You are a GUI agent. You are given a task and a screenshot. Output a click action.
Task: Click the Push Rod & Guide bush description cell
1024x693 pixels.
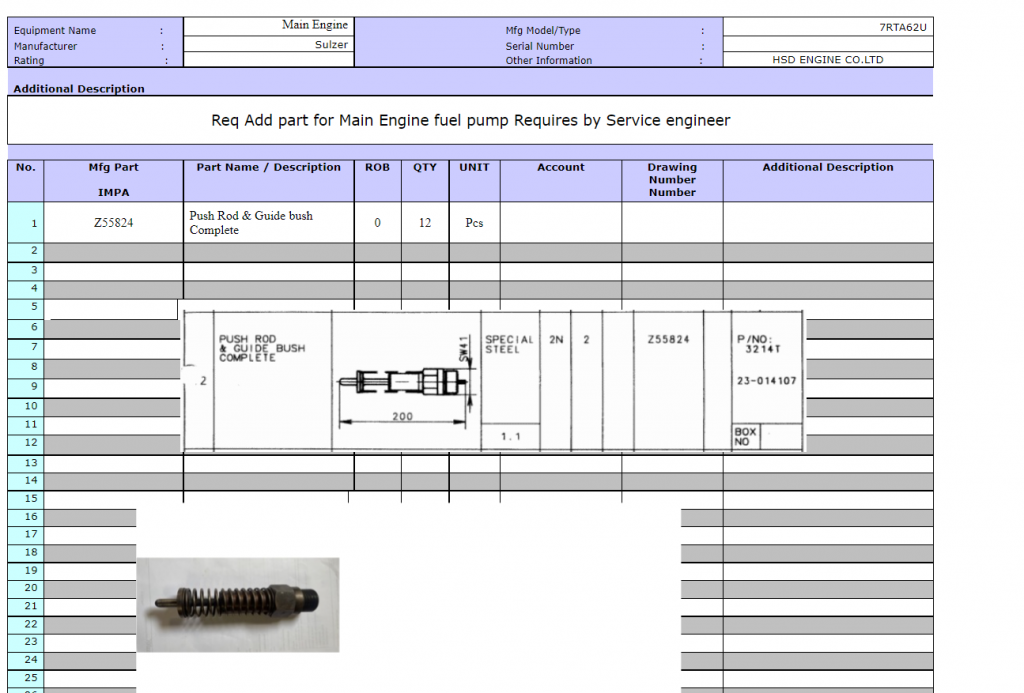(x=268, y=223)
